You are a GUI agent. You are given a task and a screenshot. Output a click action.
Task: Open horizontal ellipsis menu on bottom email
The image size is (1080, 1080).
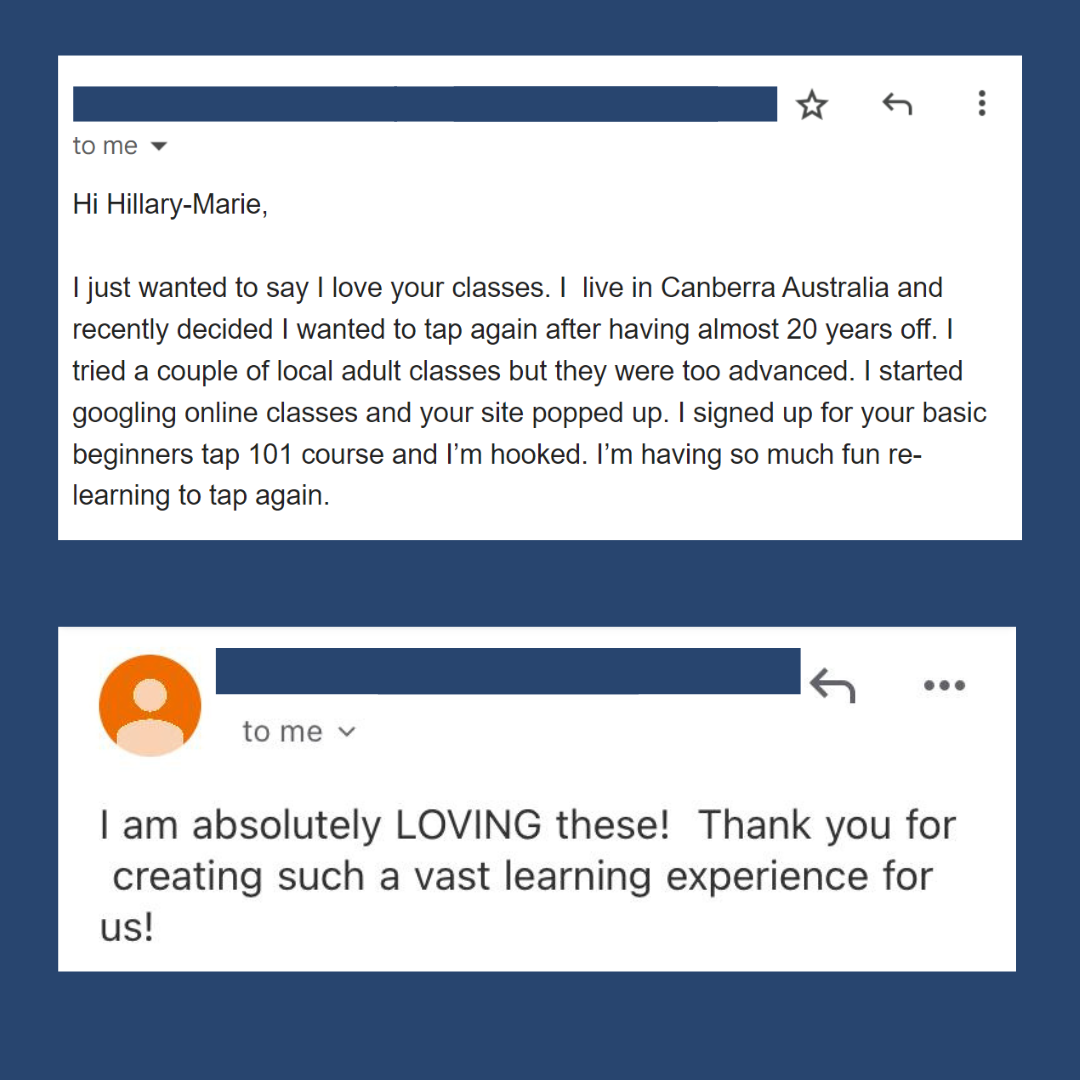pyautogui.click(x=944, y=686)
